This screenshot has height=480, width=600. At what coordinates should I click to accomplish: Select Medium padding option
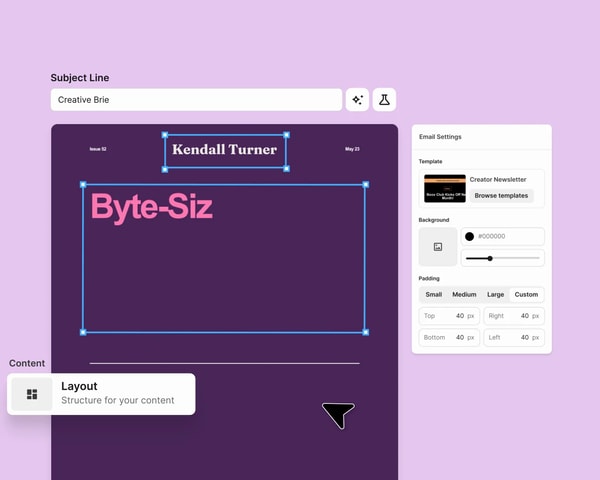tap(464, 294)
